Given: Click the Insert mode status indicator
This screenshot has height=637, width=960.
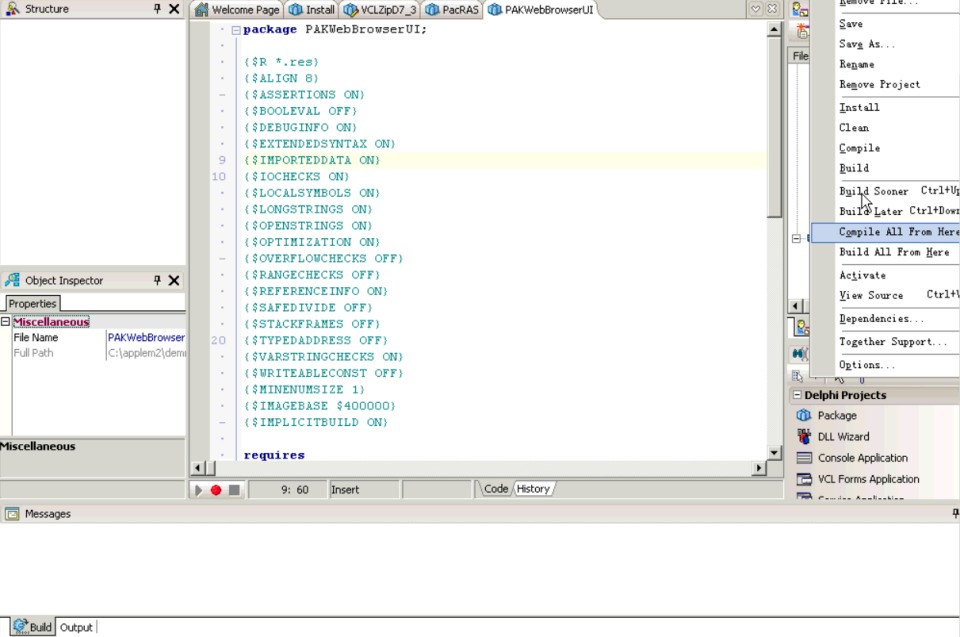Looking at the screenshot, I should click(x=364, y=490).
